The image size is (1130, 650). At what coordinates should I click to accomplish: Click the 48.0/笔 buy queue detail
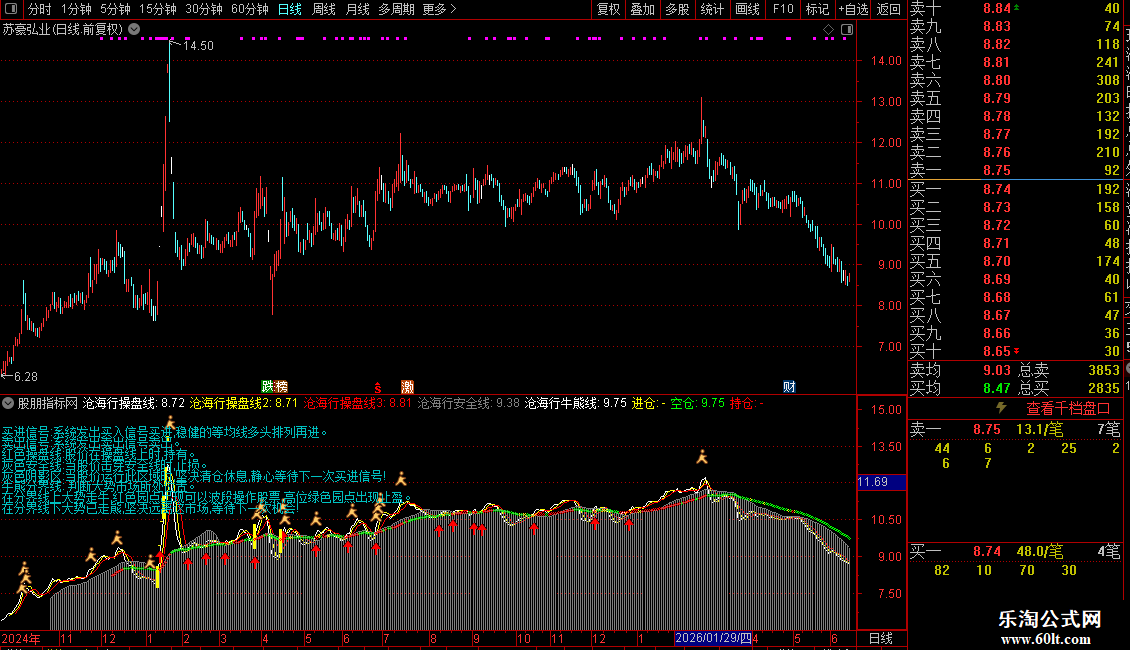[x=1039, y=551]
